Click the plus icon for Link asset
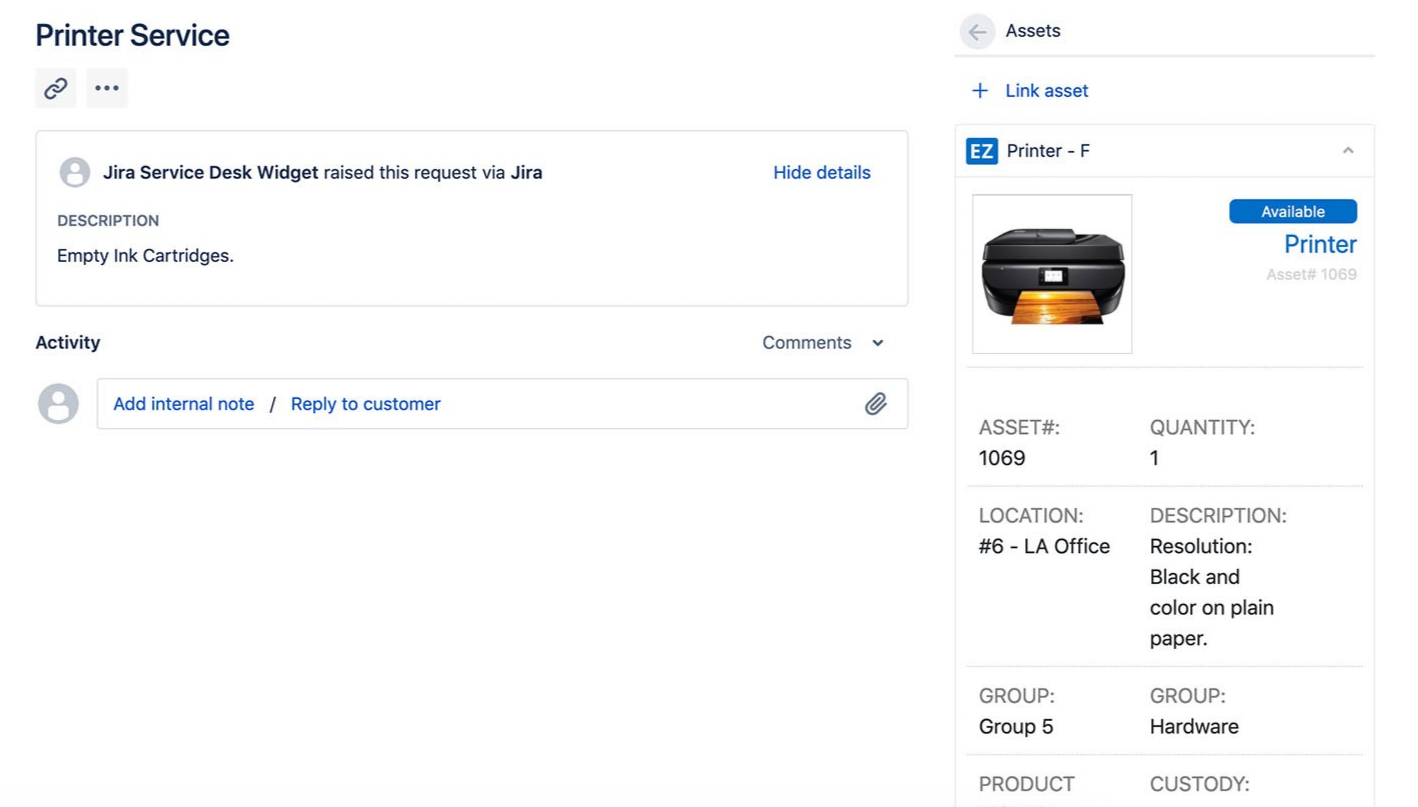Viewport: 1418px width, 807px height. coord(980,91)
